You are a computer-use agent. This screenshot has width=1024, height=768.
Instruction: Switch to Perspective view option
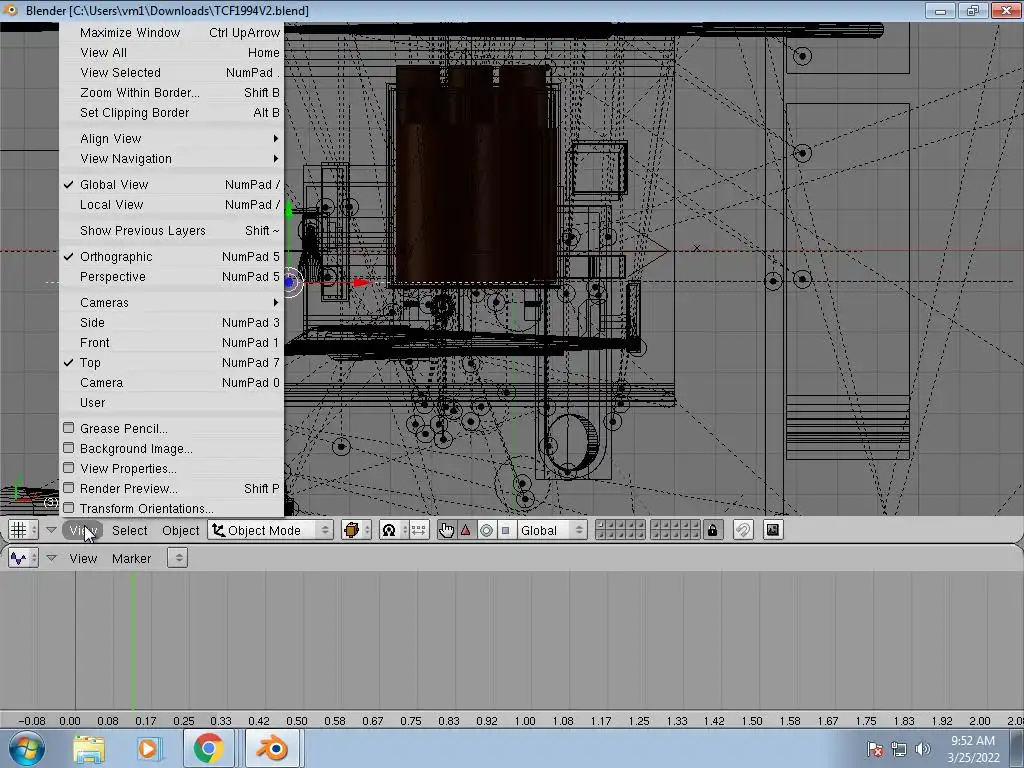171,277
